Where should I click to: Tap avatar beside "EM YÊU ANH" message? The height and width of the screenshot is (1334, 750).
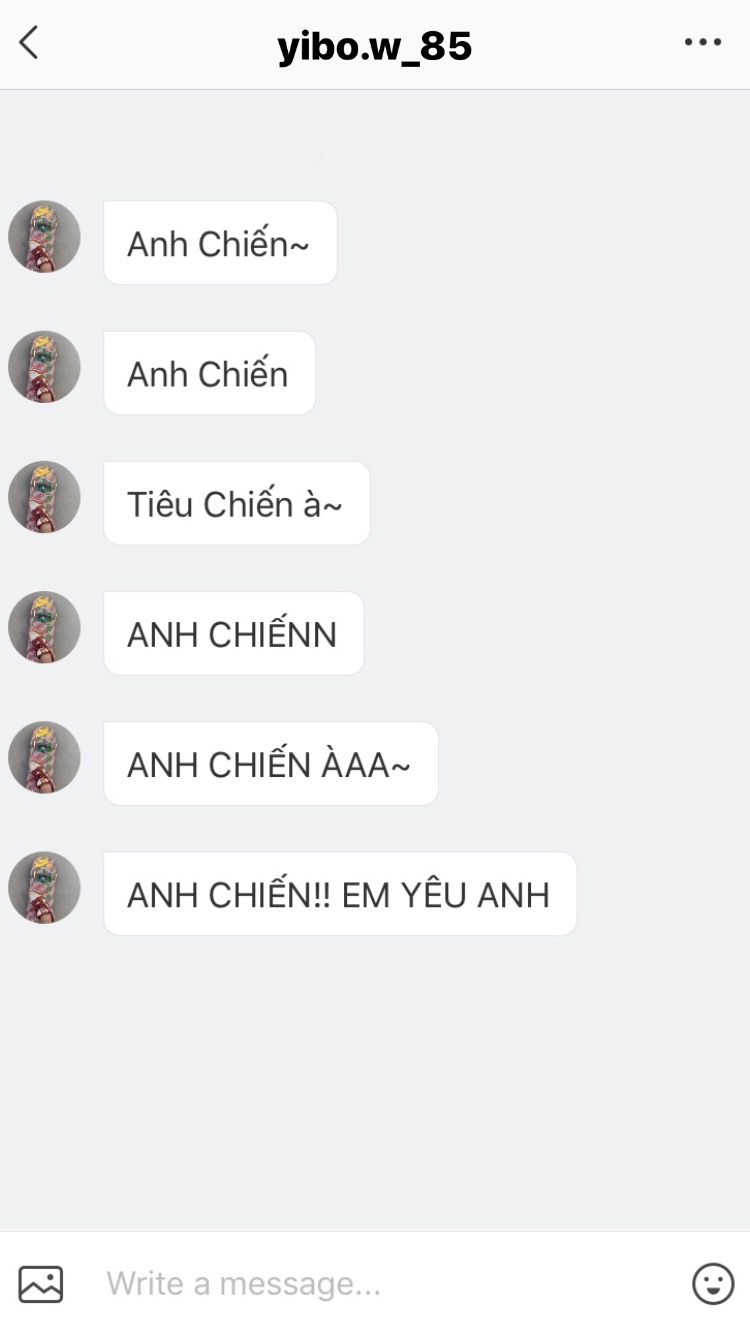(44, 887)
